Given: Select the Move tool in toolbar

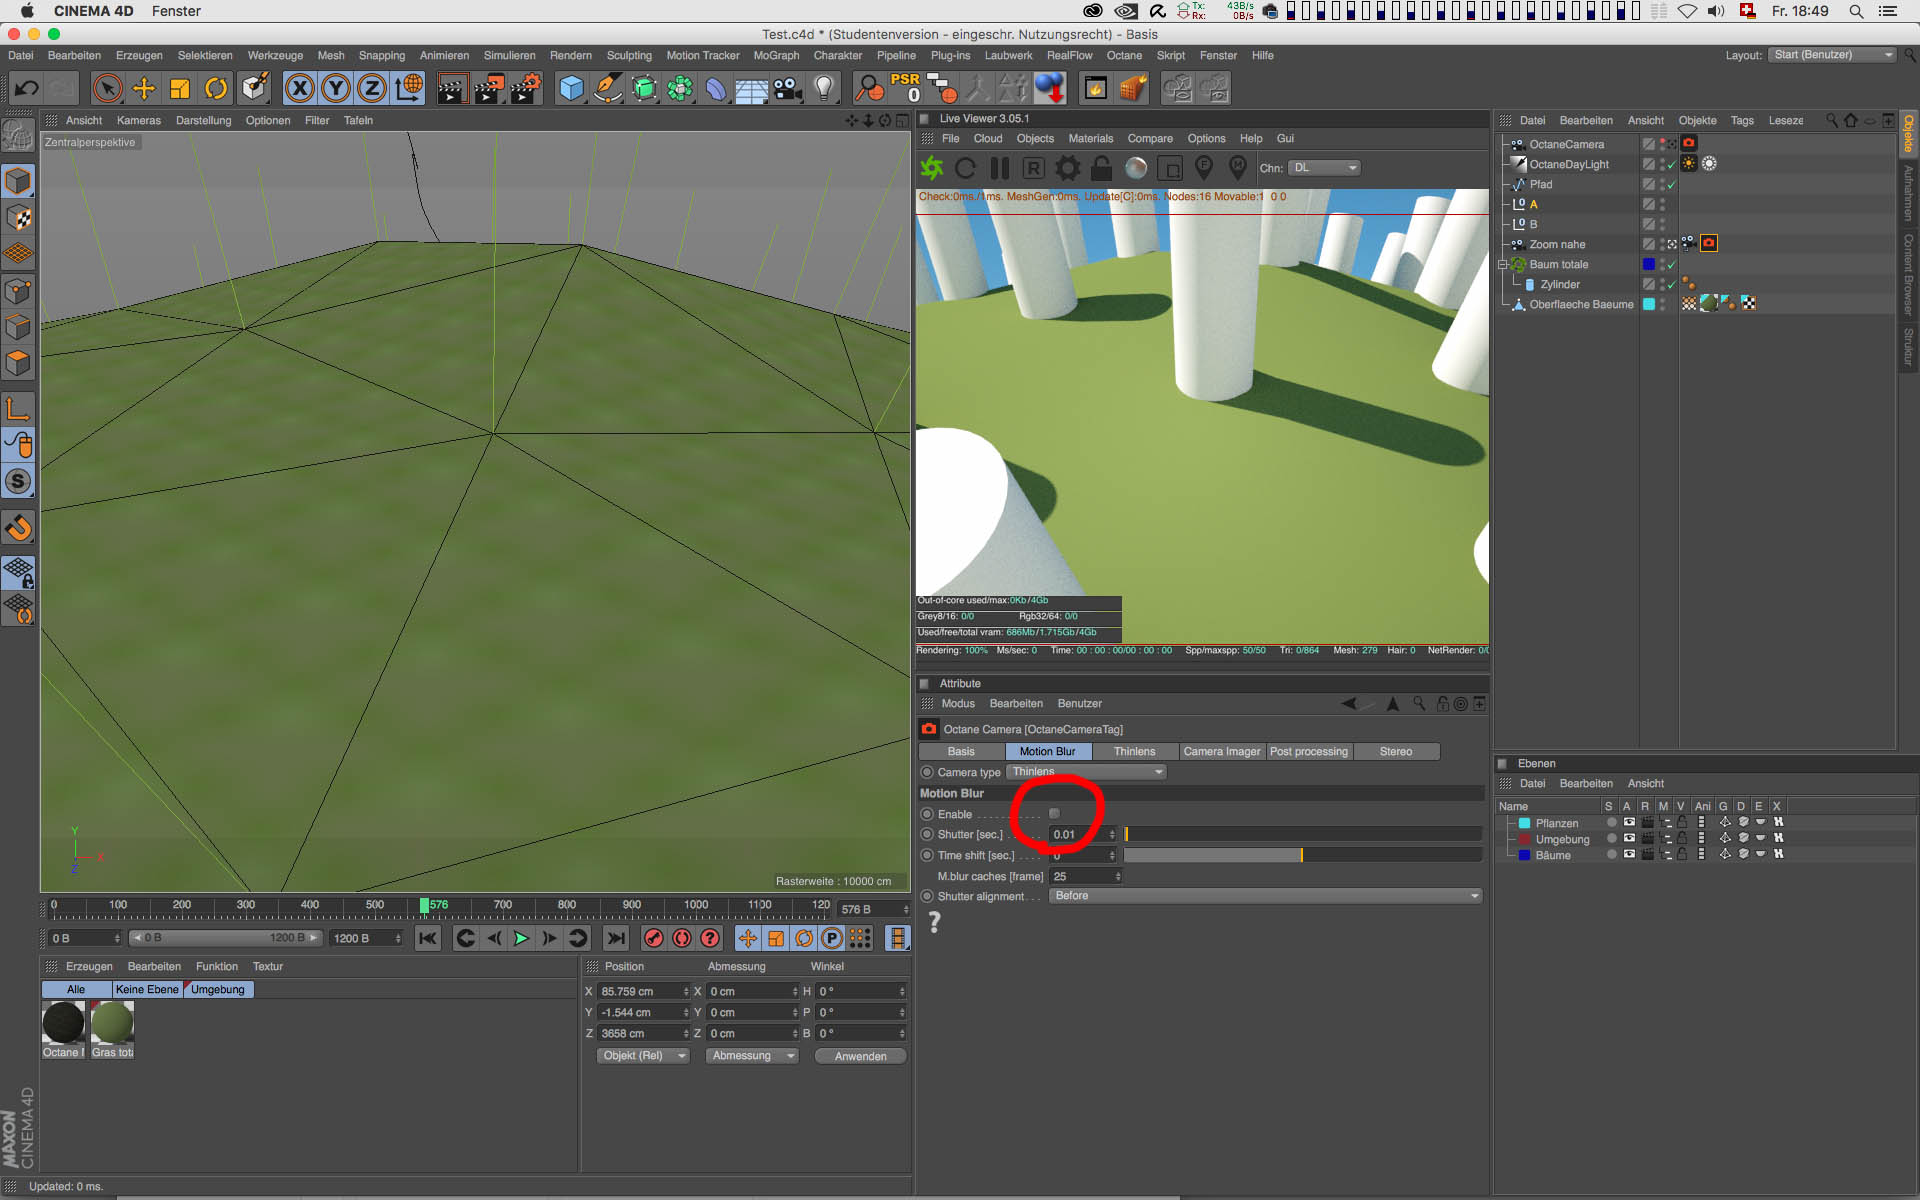Looking at the screenshot, I should coord(144,89).
